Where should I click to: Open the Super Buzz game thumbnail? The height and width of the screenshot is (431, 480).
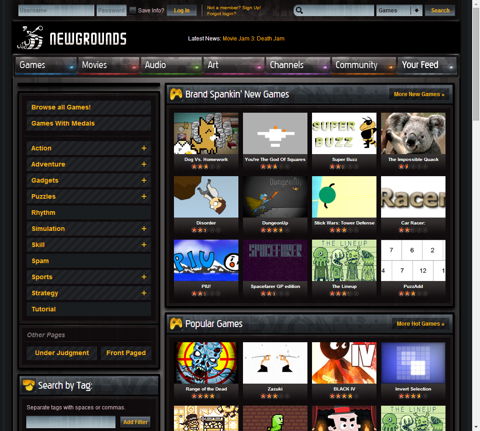pos(344,133)
